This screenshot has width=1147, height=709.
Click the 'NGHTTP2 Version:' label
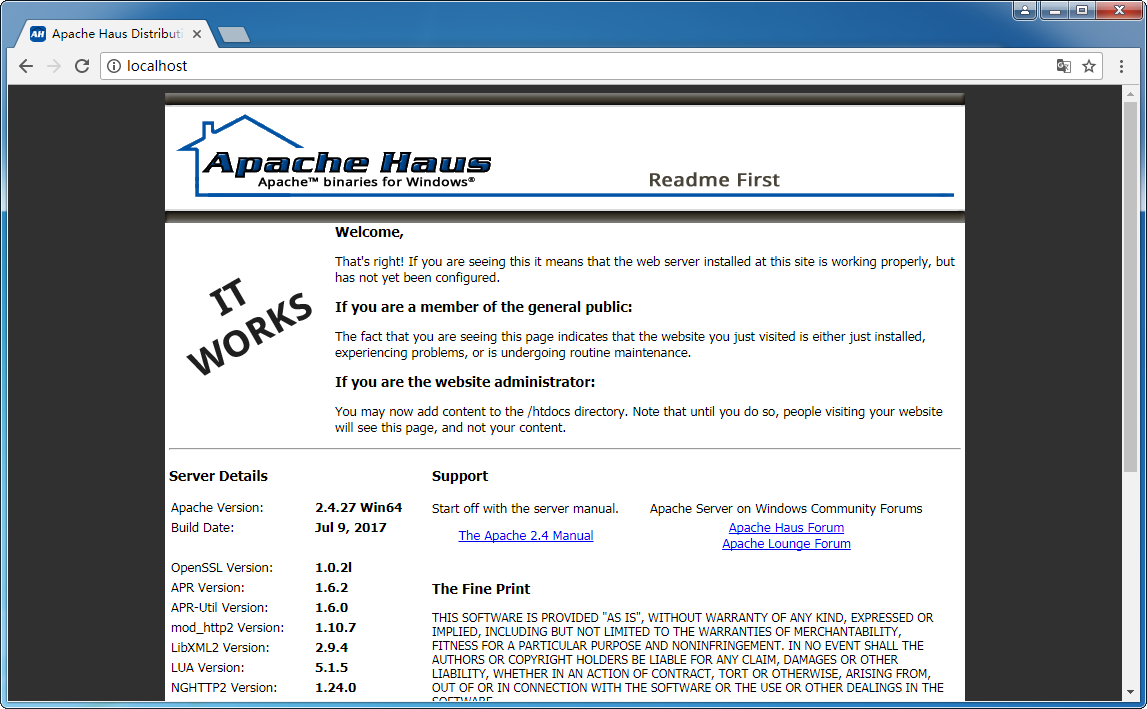point(224,688)
